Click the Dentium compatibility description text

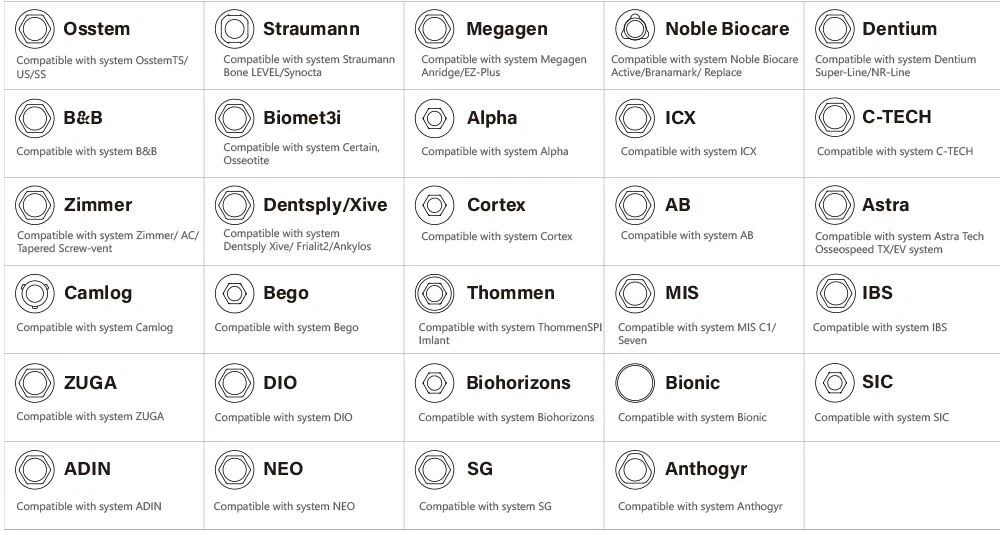[895, 66]
